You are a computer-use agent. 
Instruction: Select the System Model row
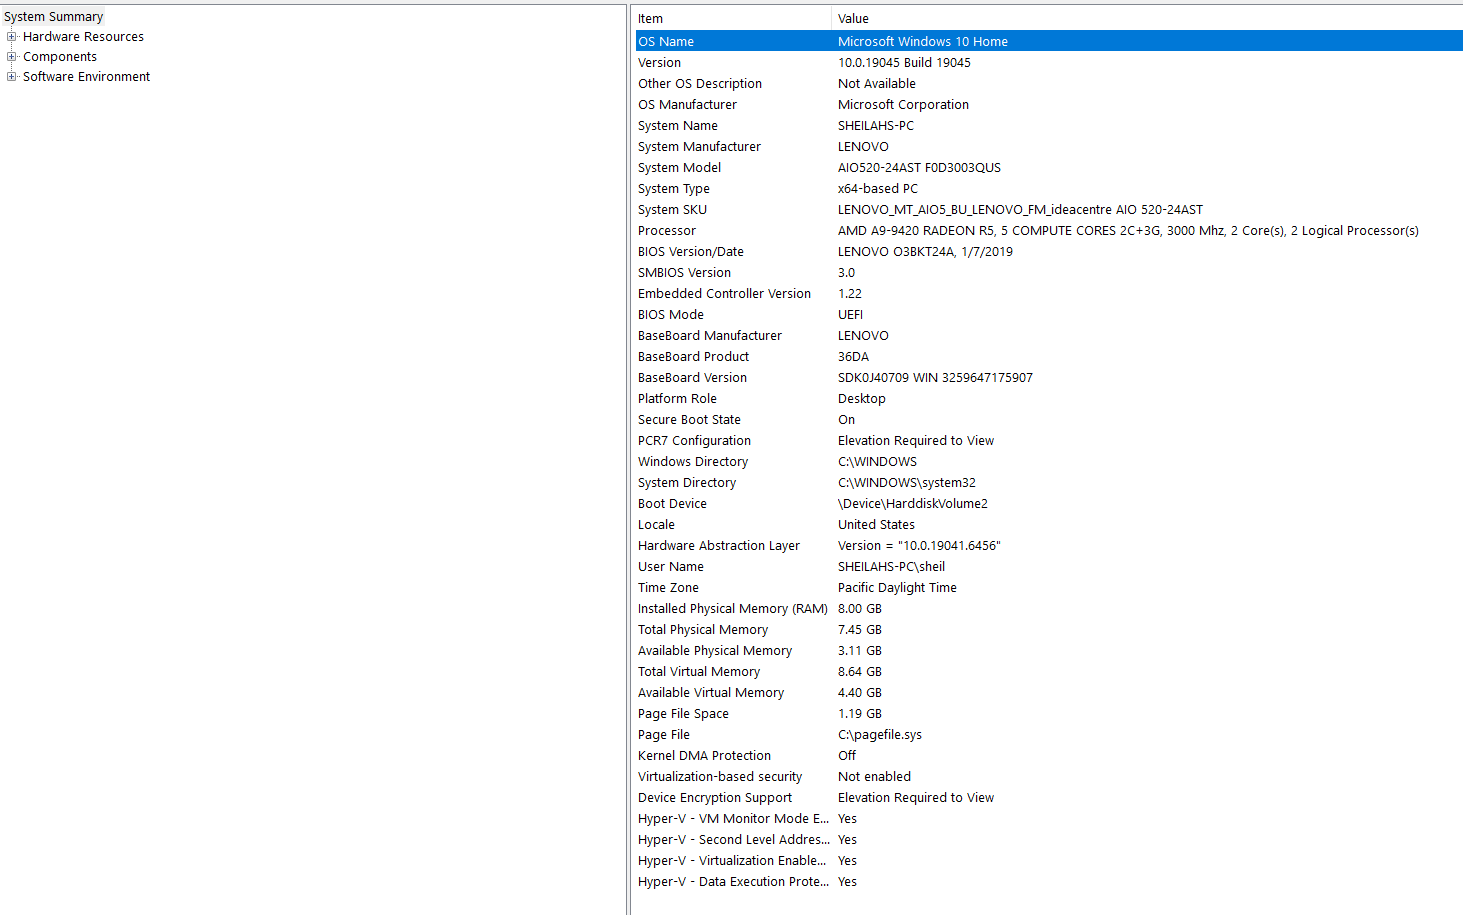pos(1049,167)
